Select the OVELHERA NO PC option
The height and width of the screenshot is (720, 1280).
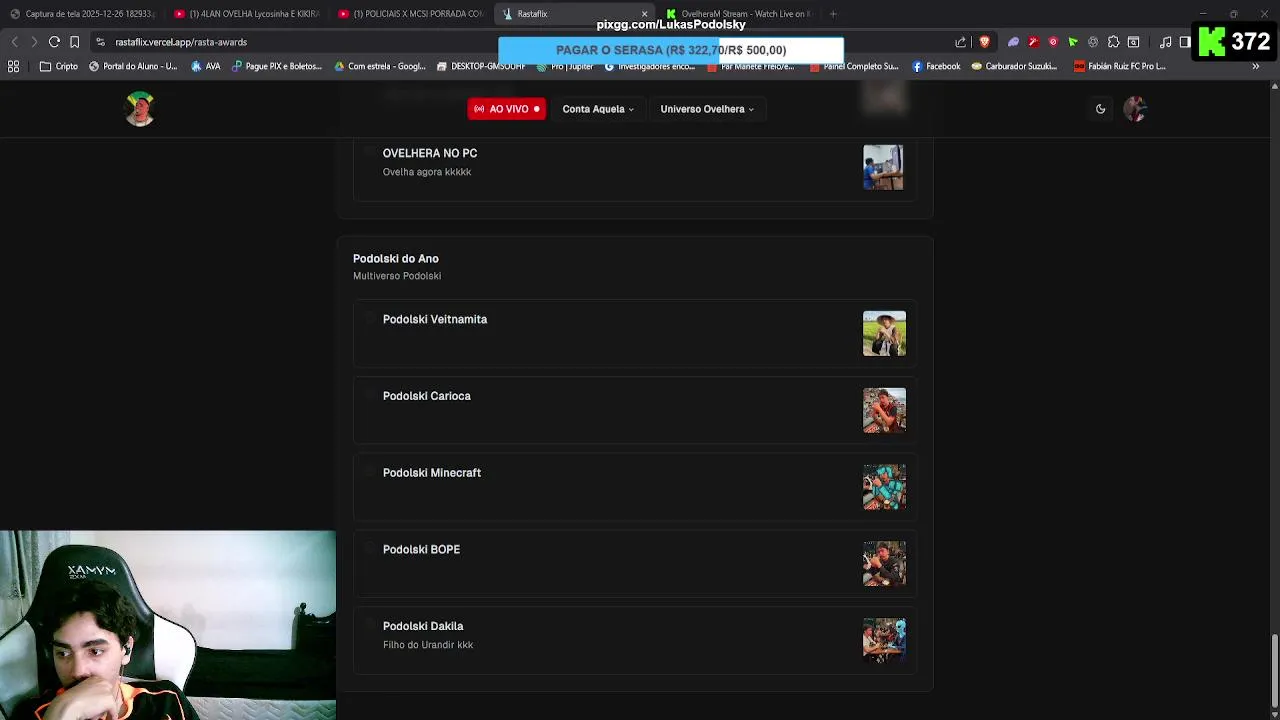coord(369,153)
